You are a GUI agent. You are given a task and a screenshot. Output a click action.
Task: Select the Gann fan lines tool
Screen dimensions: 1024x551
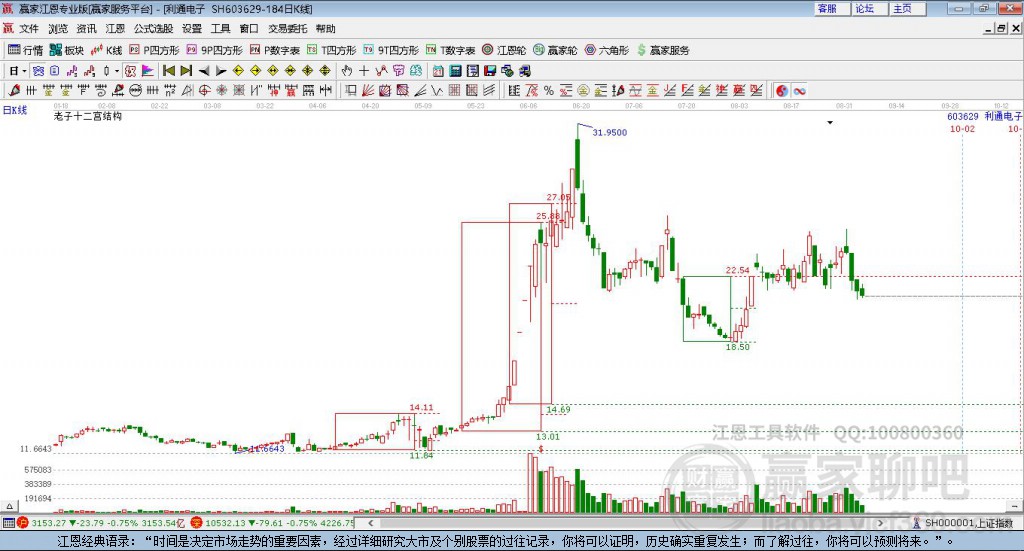(368, 90)
